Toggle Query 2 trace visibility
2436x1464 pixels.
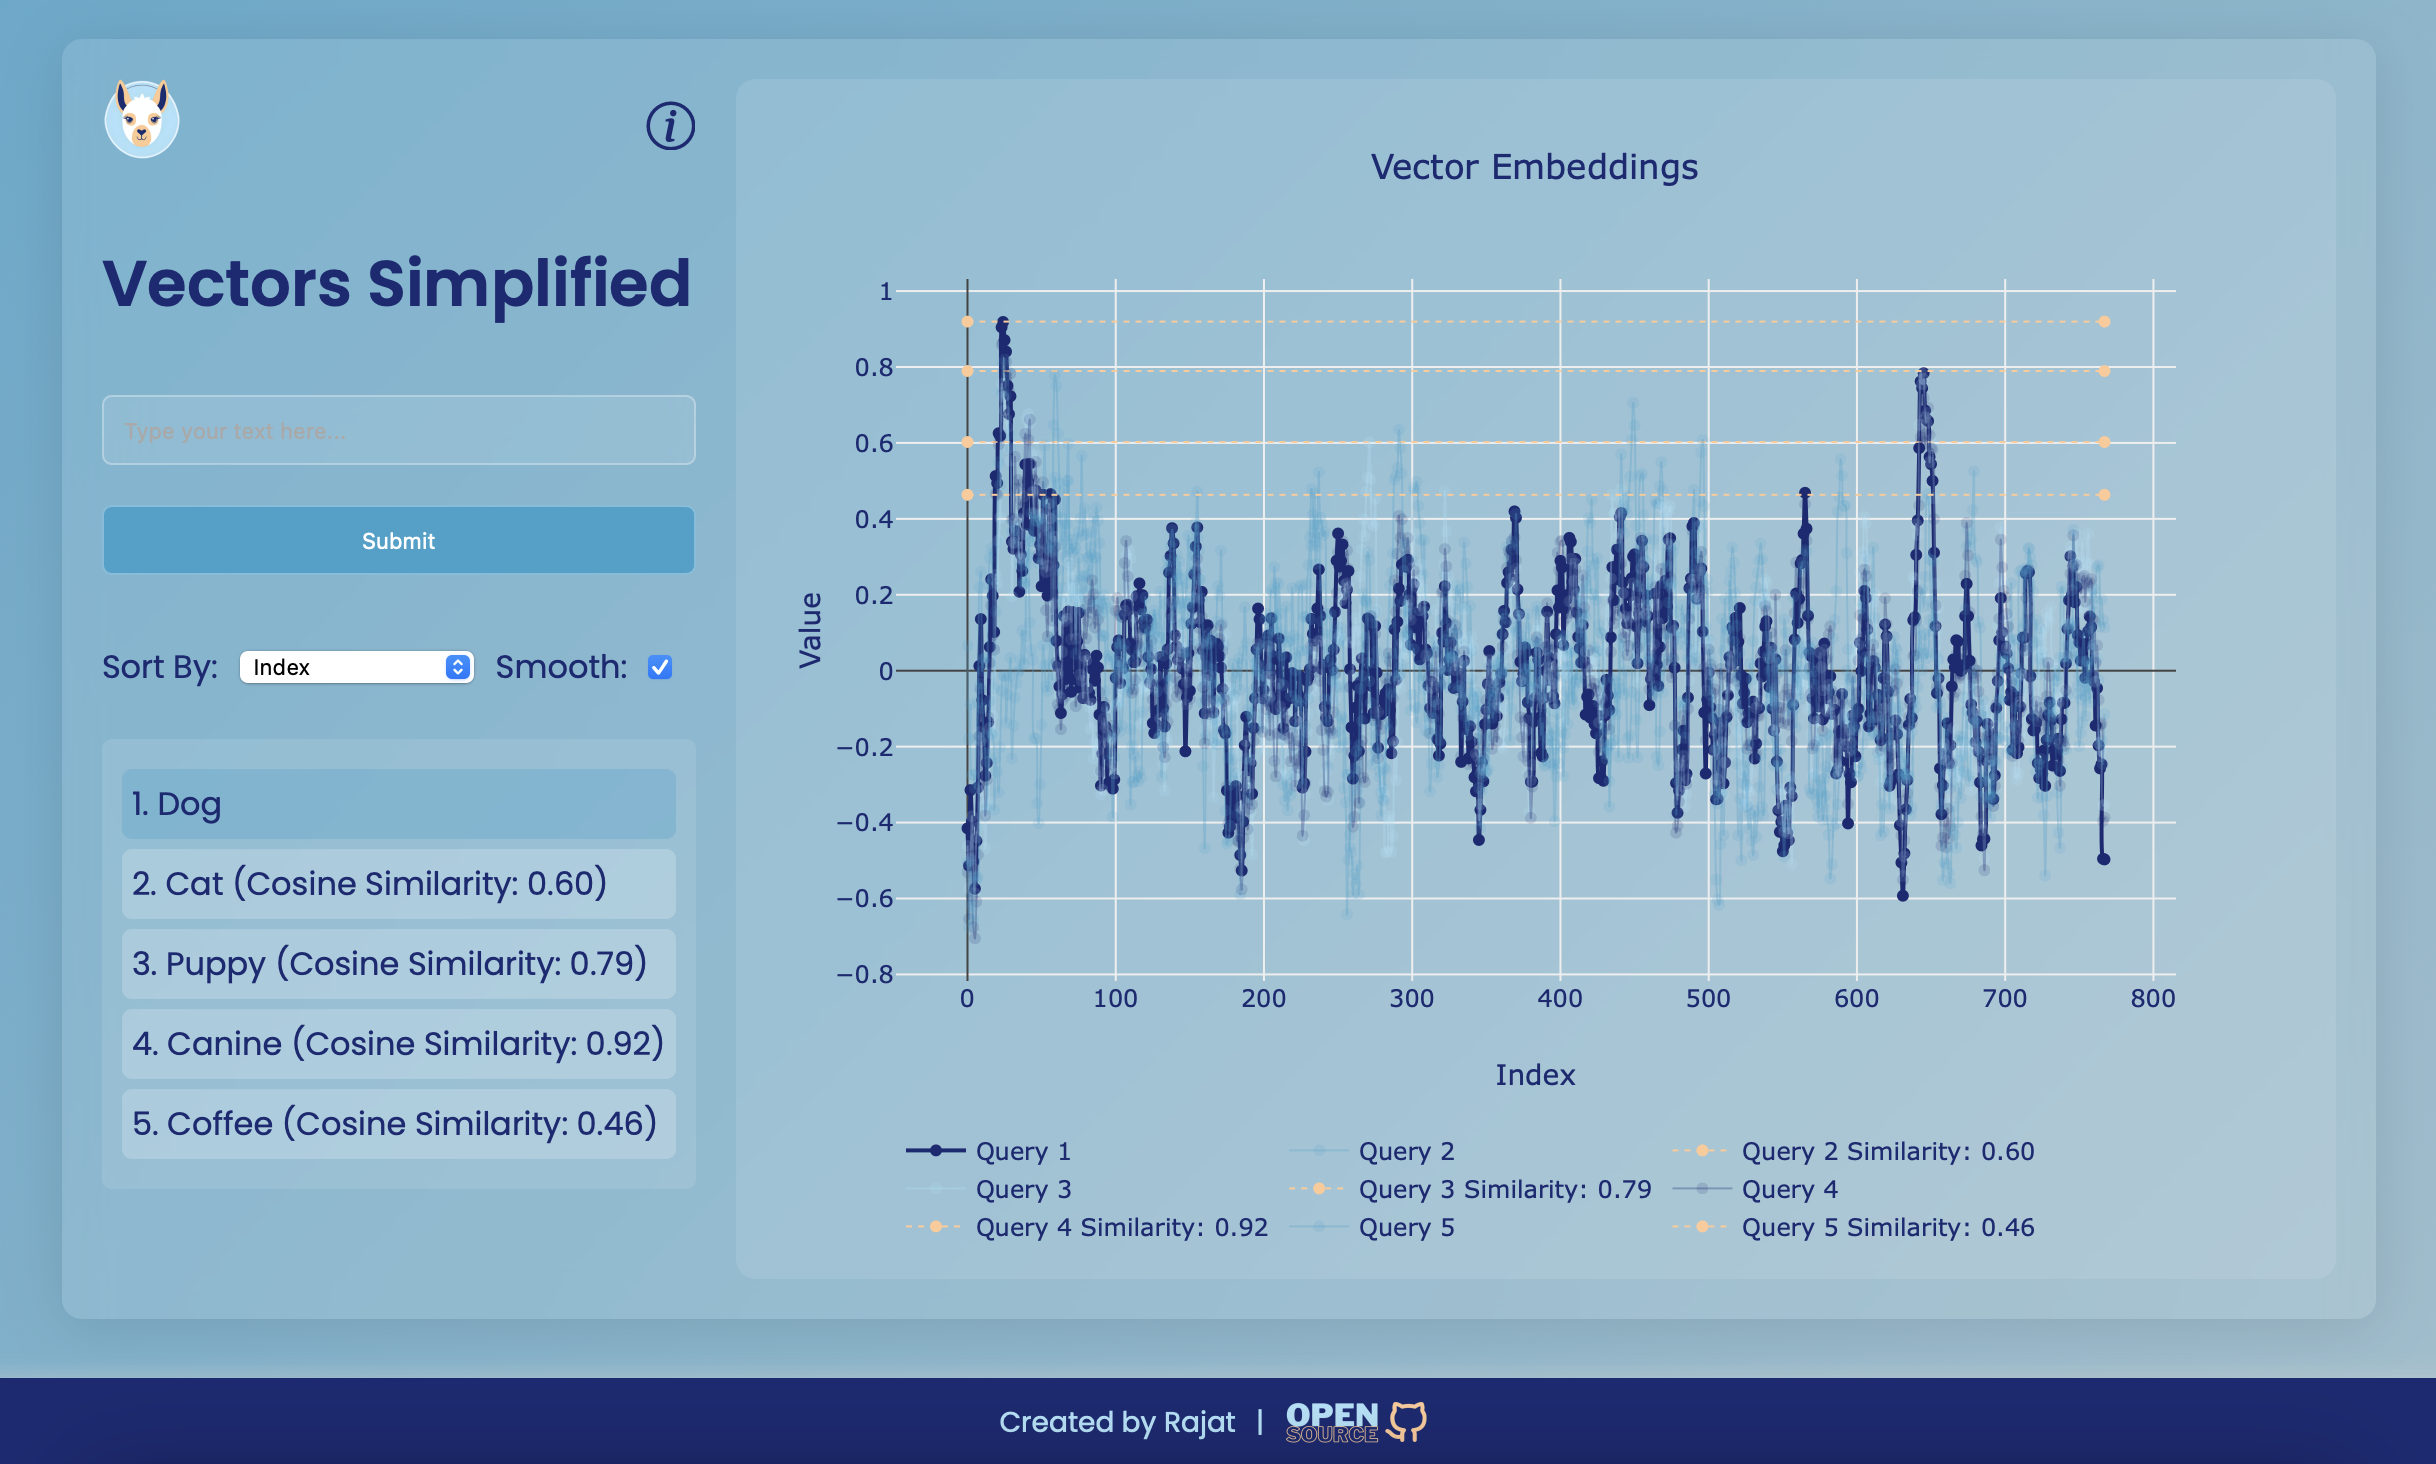1405,1151
